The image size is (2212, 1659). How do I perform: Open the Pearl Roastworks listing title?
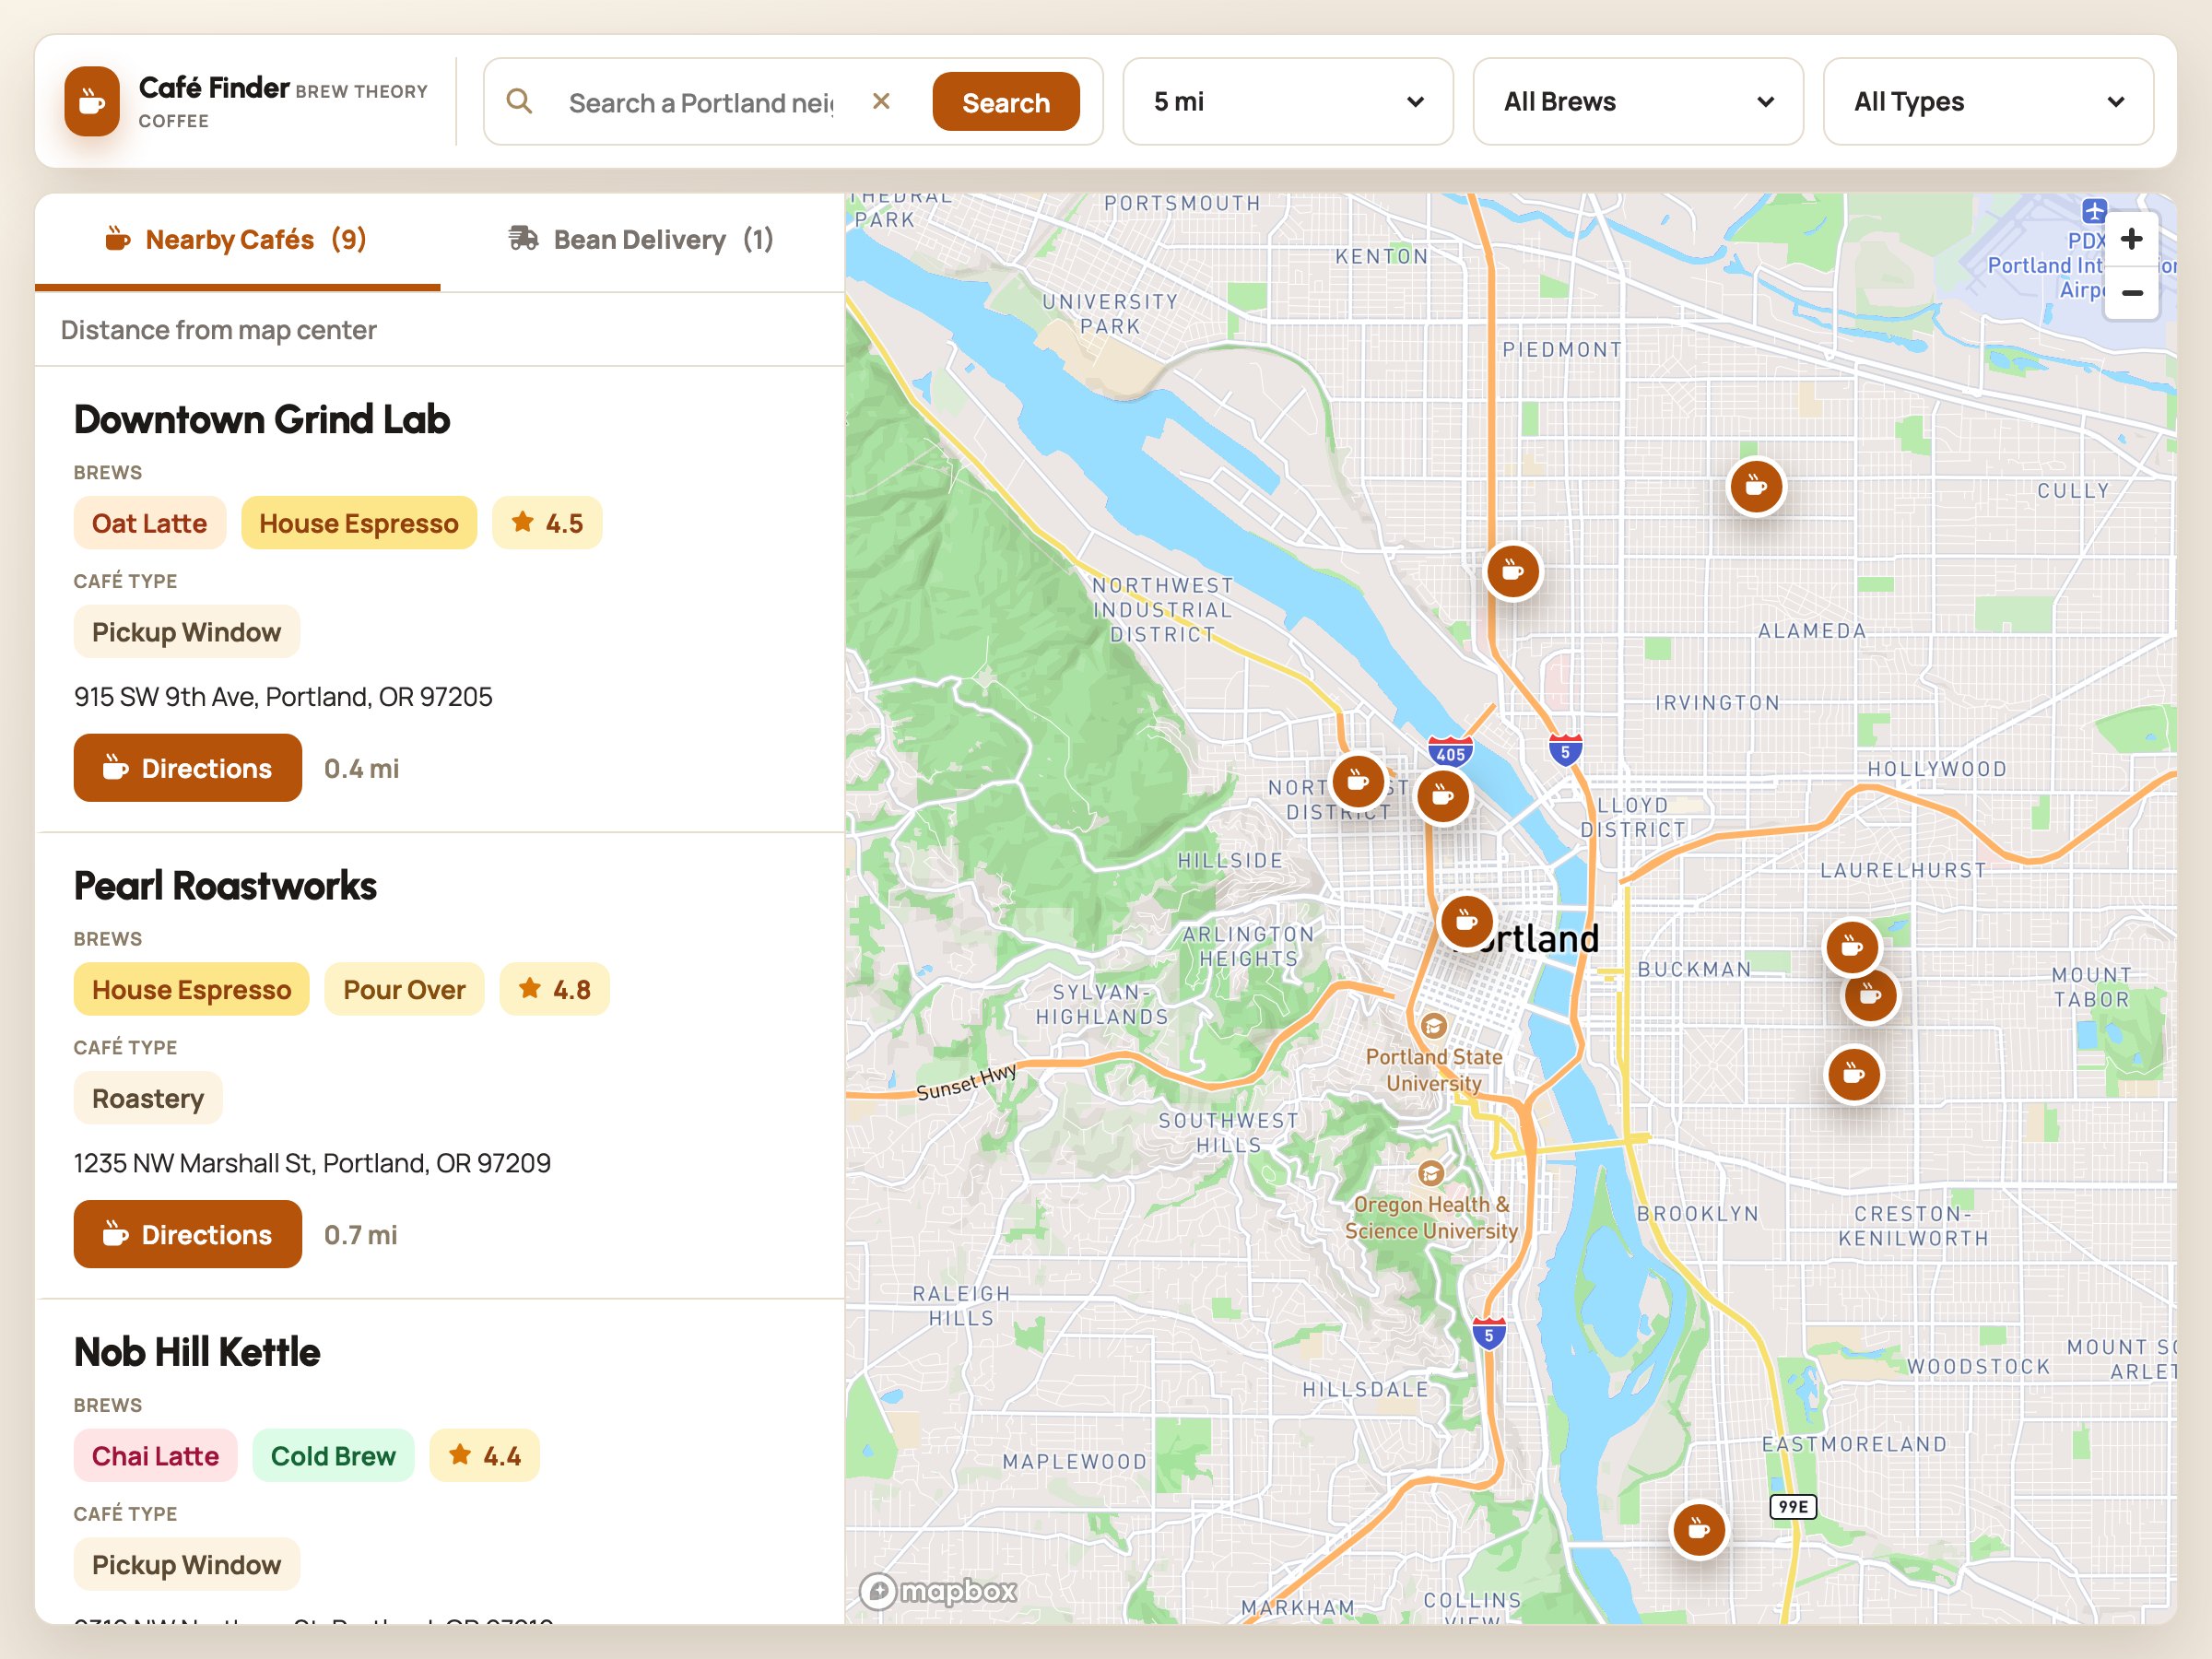(x=225, y=886)
